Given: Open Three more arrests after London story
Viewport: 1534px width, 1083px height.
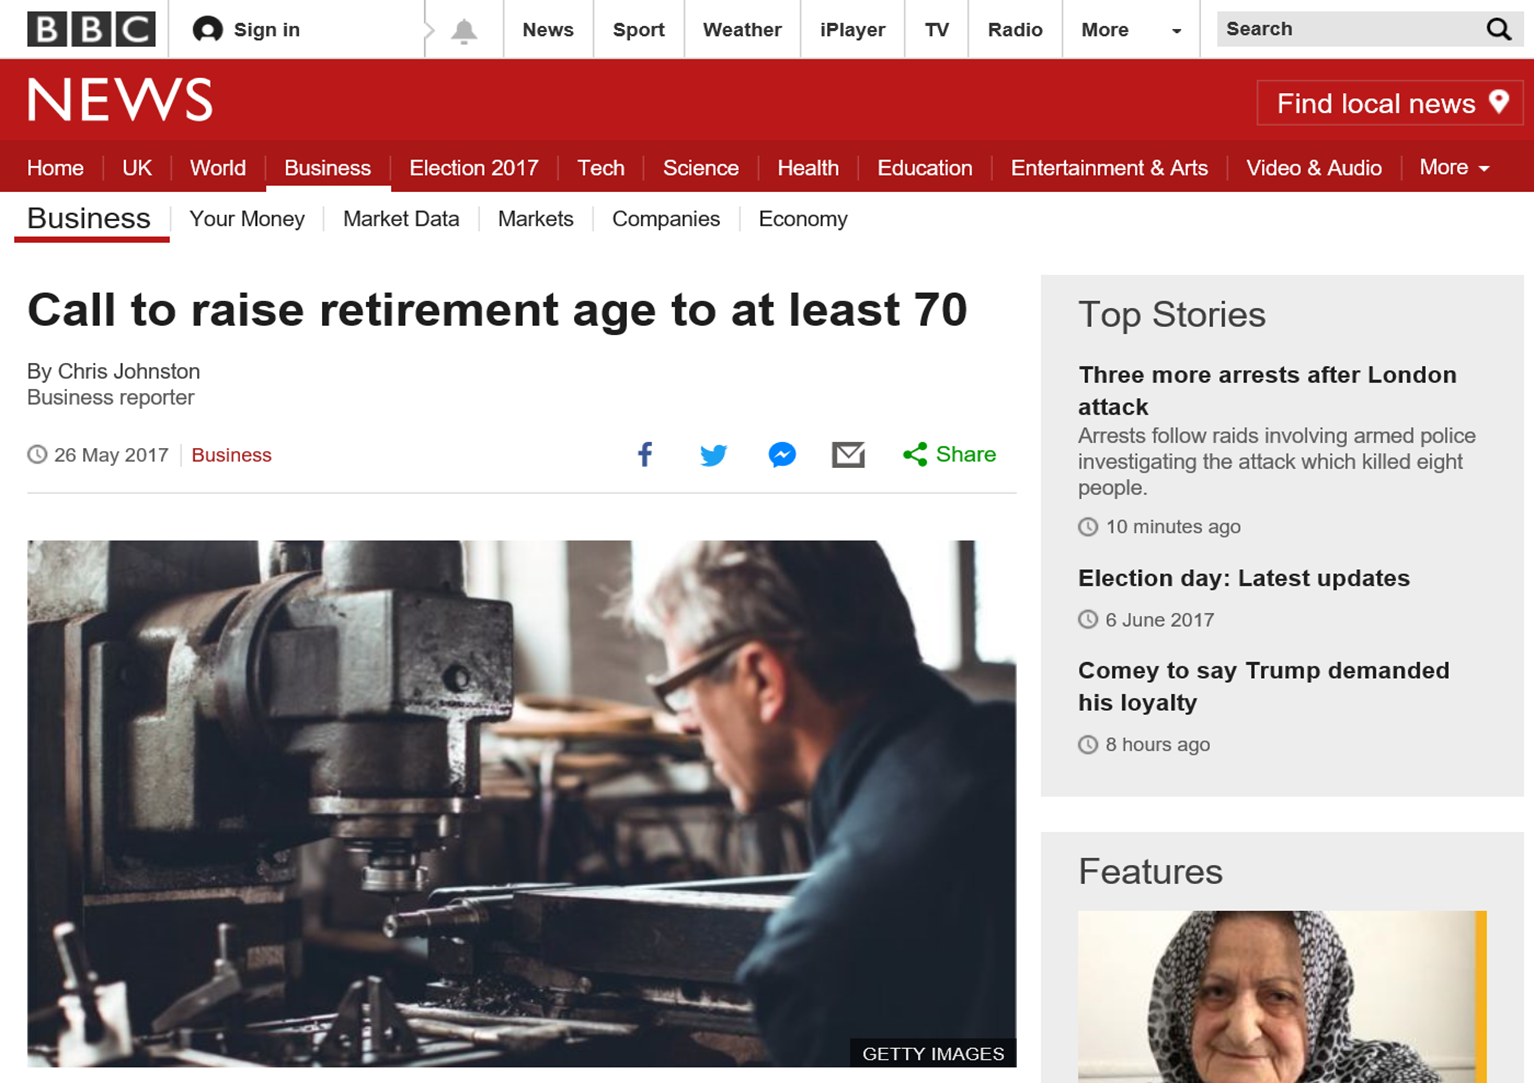Looking at the screenshot, I should [1267, 390].
